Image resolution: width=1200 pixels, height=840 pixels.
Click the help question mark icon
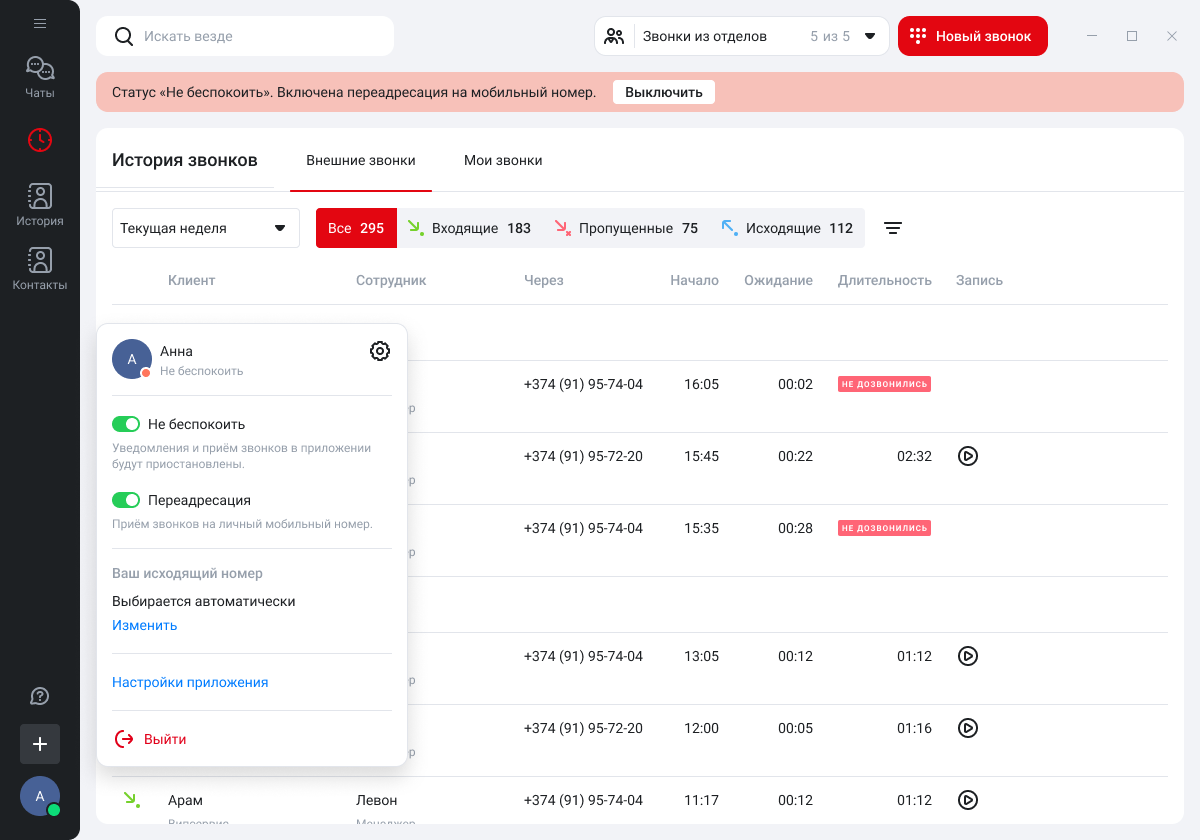(x=40, y=696)
